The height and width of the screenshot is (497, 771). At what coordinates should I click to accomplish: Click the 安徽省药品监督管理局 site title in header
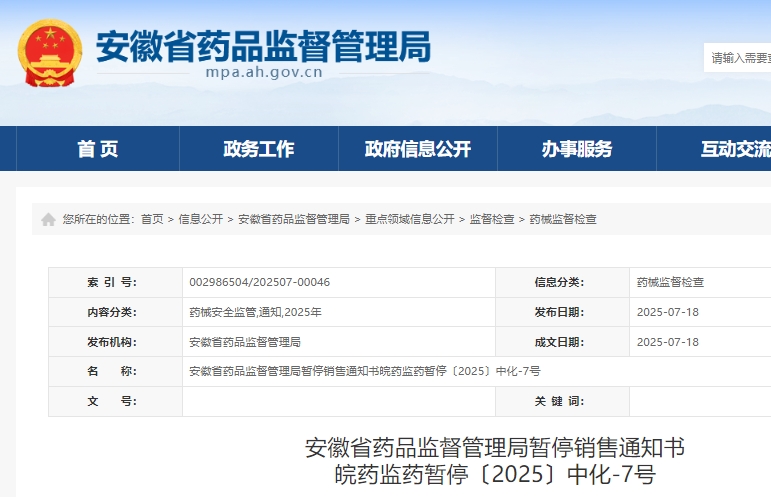[x=263, y=45]
